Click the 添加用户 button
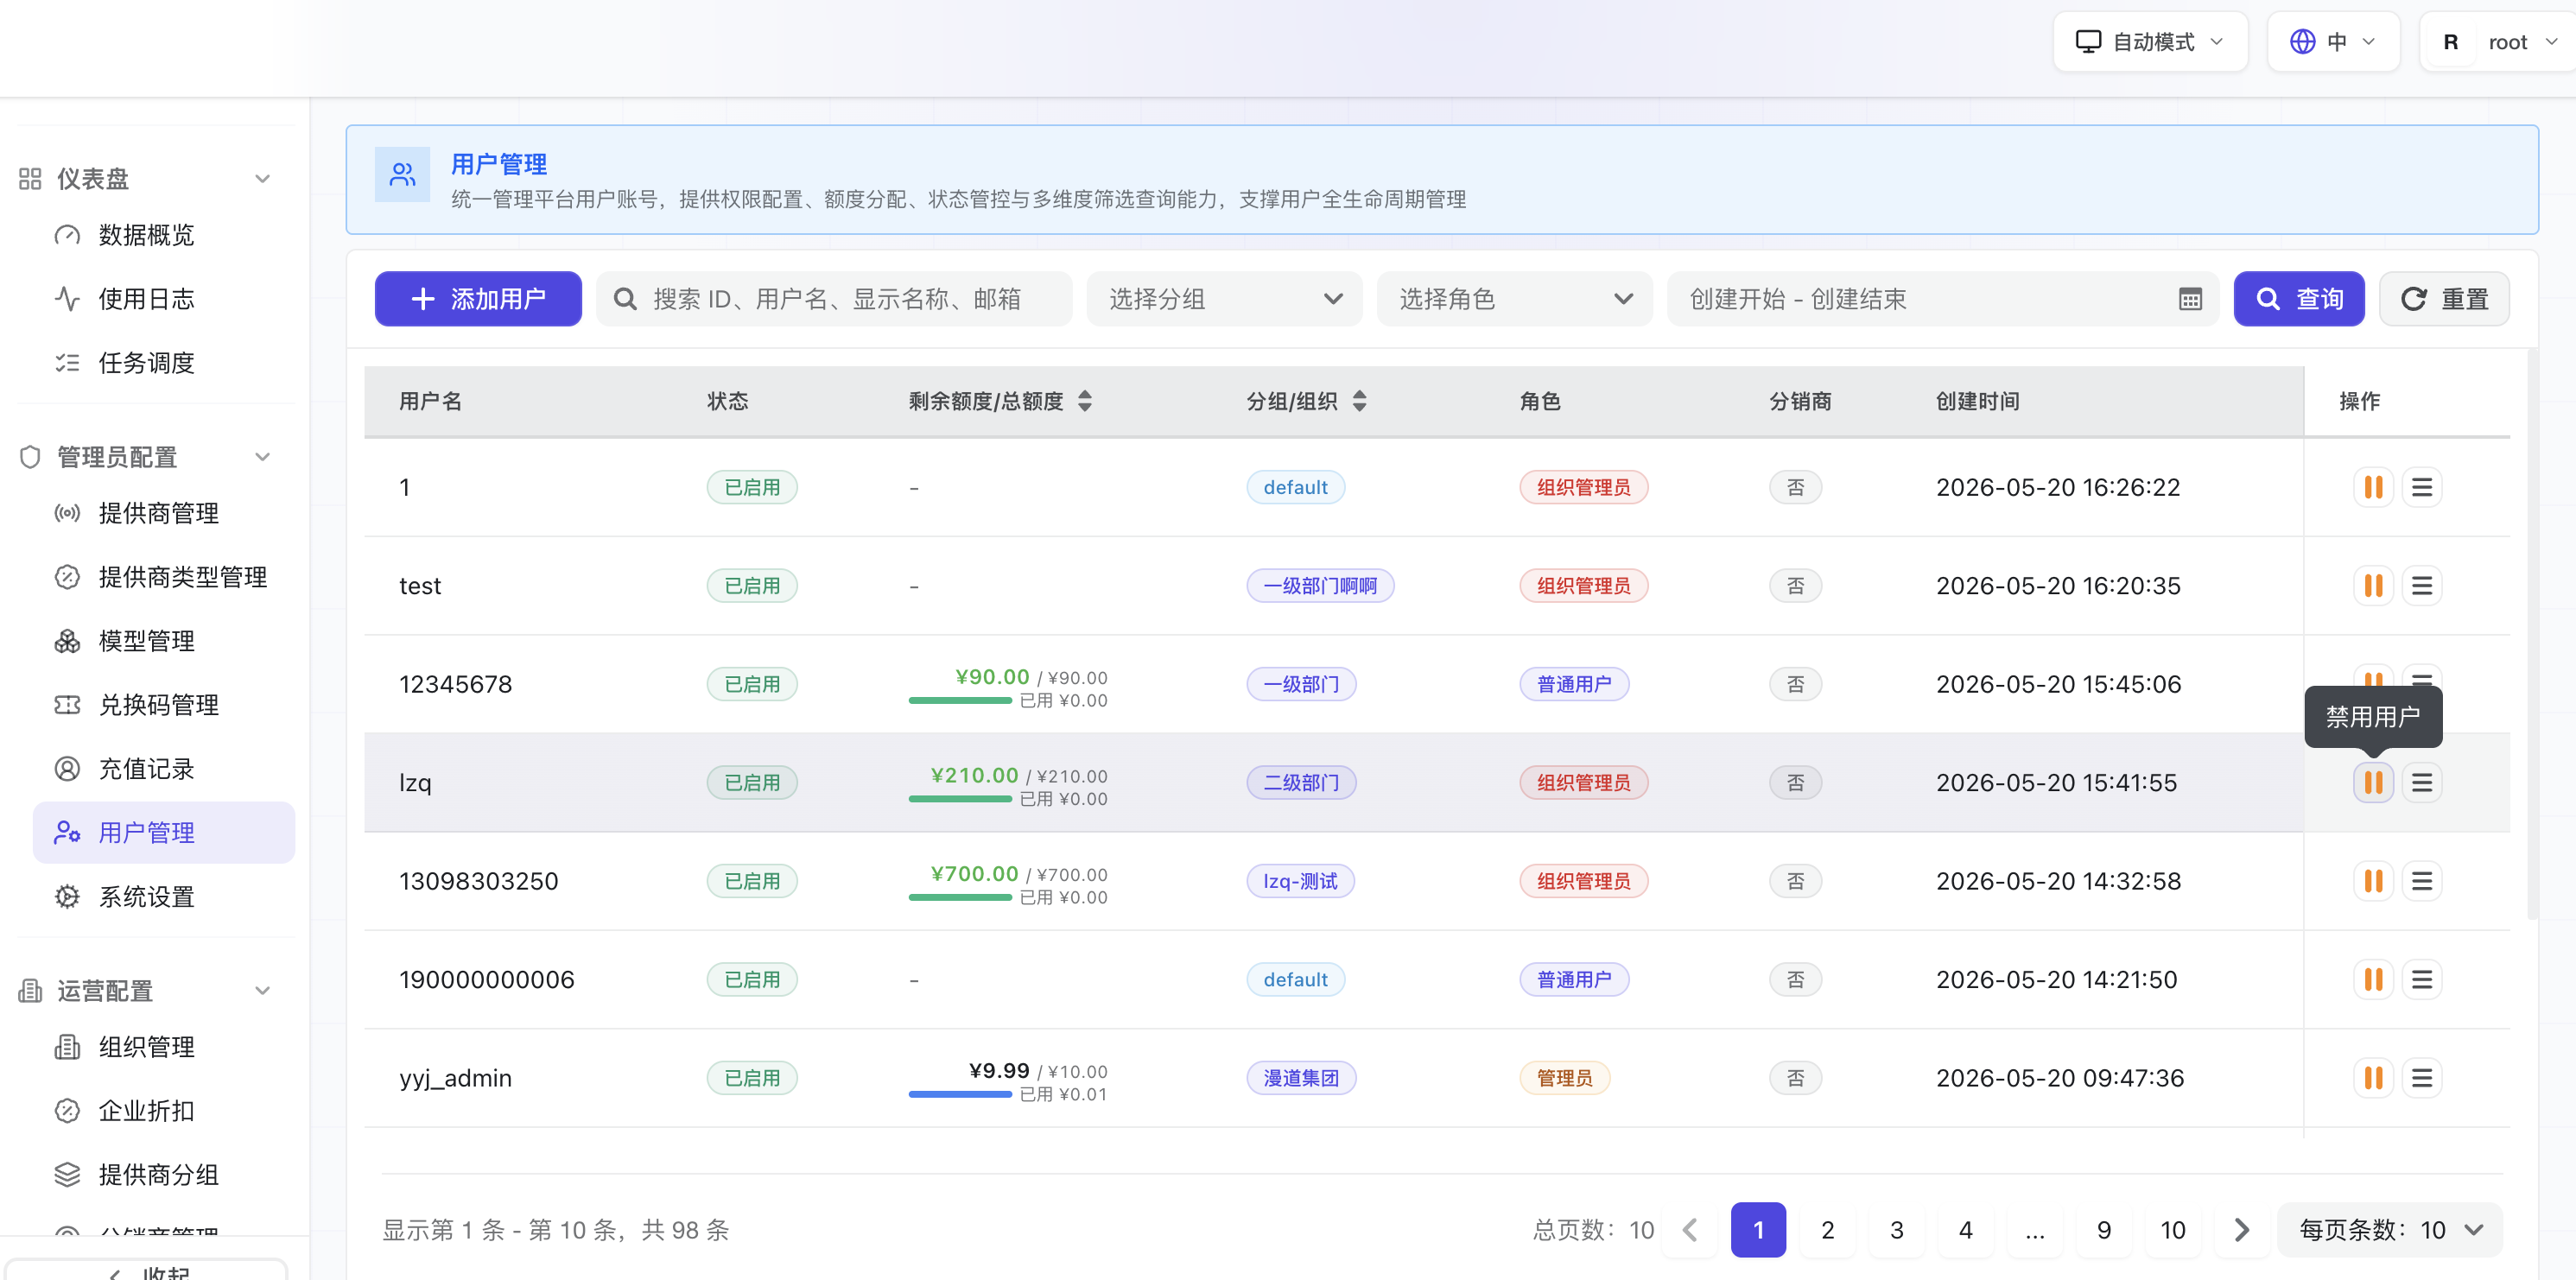This screenshot has width=2576, height=1280. (x=478, y=299)
